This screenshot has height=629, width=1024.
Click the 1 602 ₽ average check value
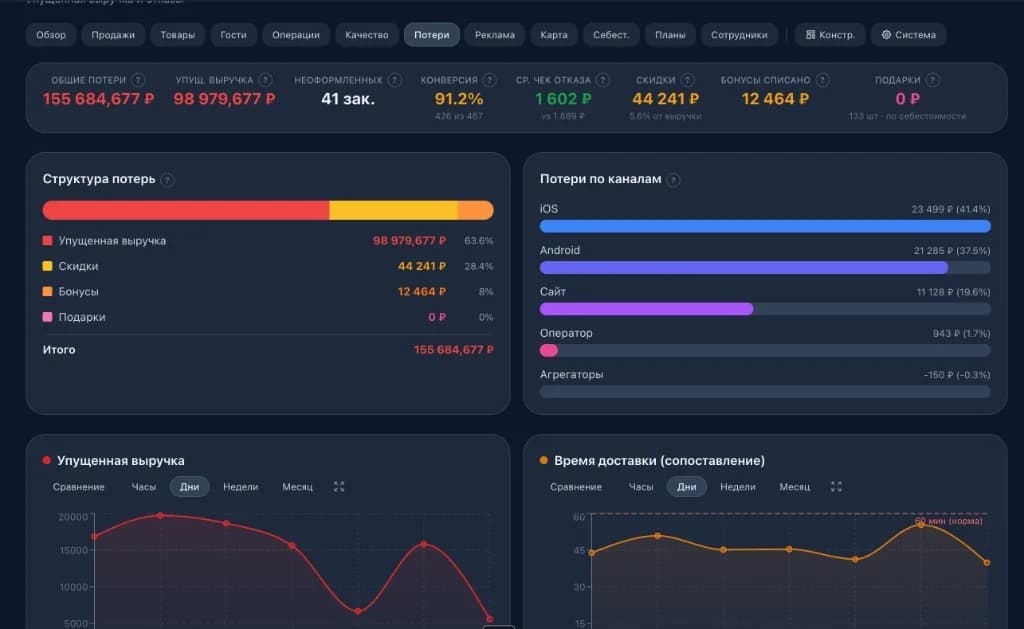[563, 99]
